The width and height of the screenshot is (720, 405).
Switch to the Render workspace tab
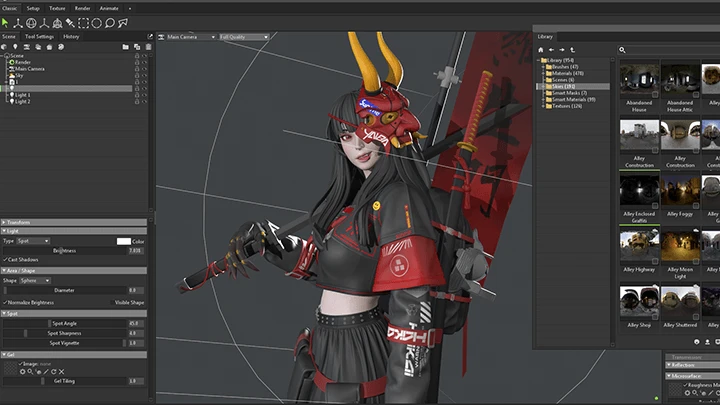point(82,8)
